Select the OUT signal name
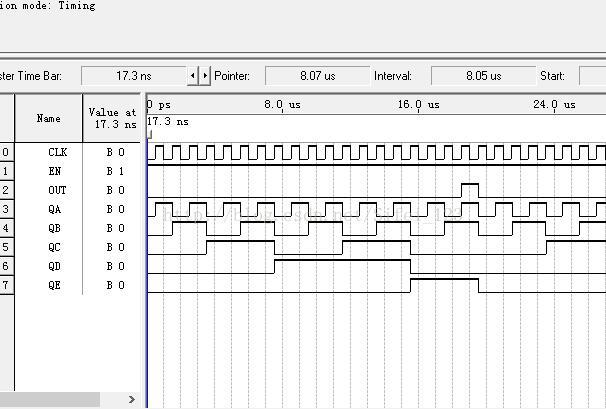 point(57,190)
